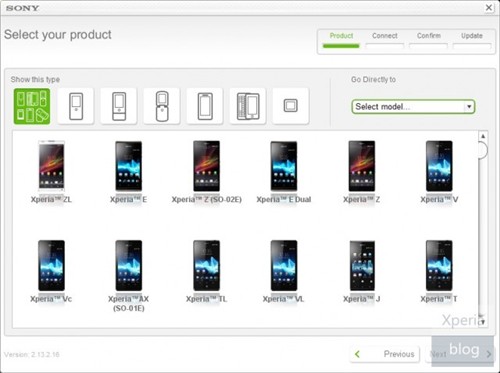
Task: Filter by flip clamshell phone type icon
Action: [x=162, y=106]
